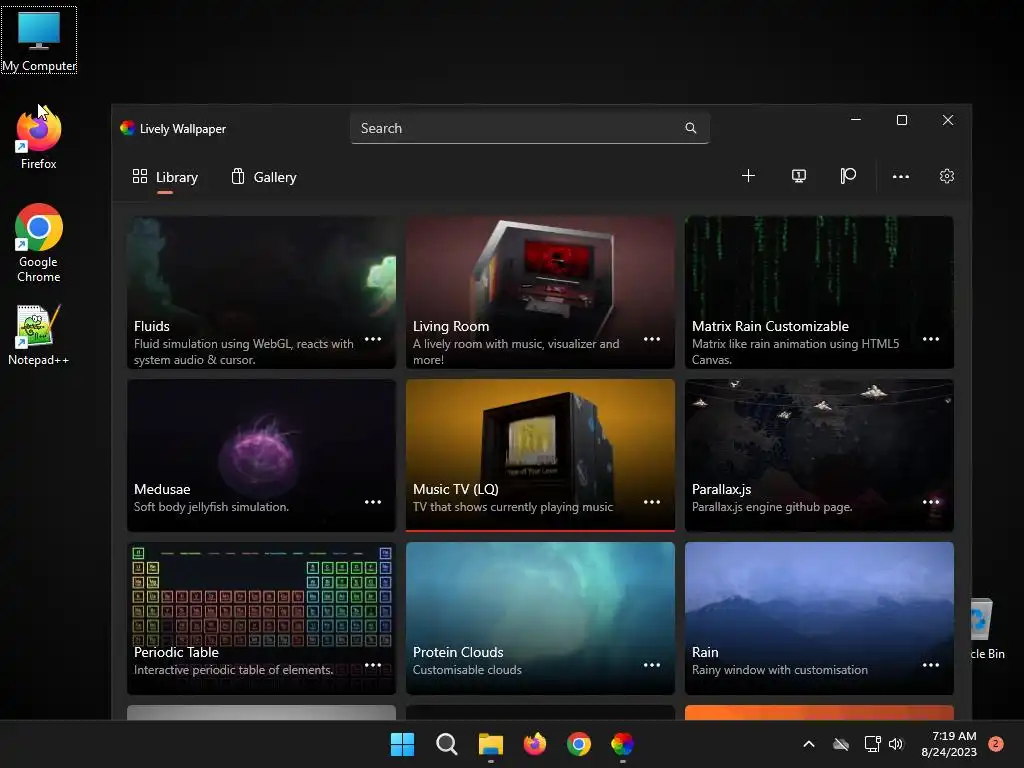Open the toolbar three-dot more menu
The image size is (1024, 768).
pos(901,176)
